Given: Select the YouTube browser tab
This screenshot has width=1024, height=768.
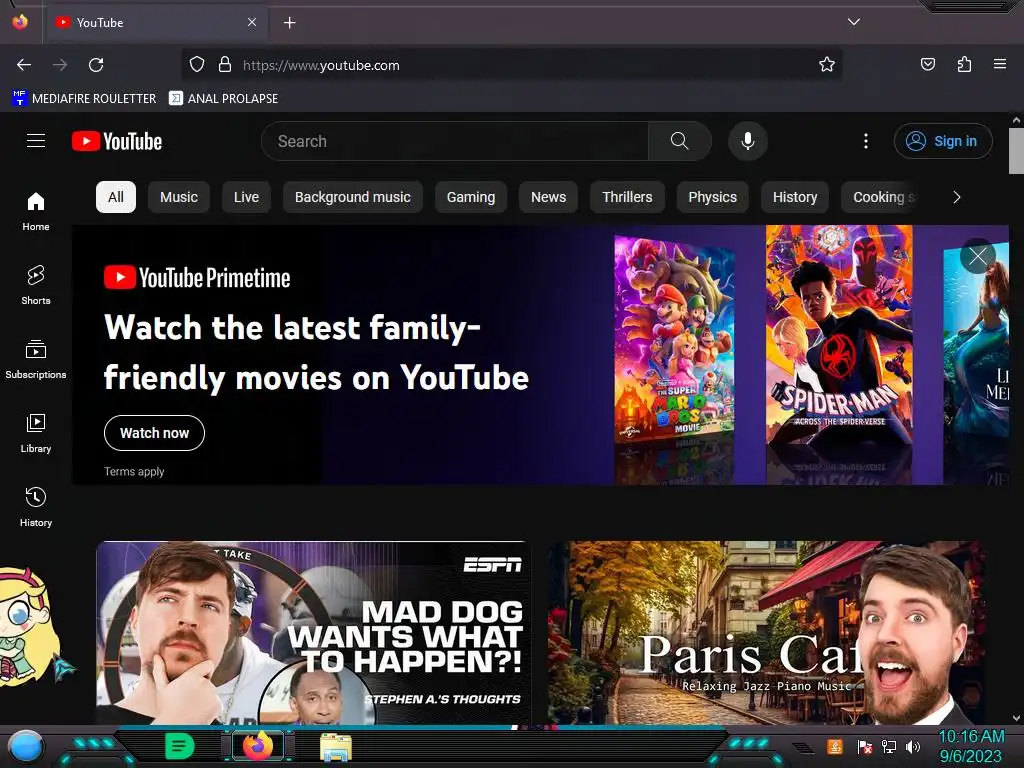Looking at the screenshot, I should (155, 22).
